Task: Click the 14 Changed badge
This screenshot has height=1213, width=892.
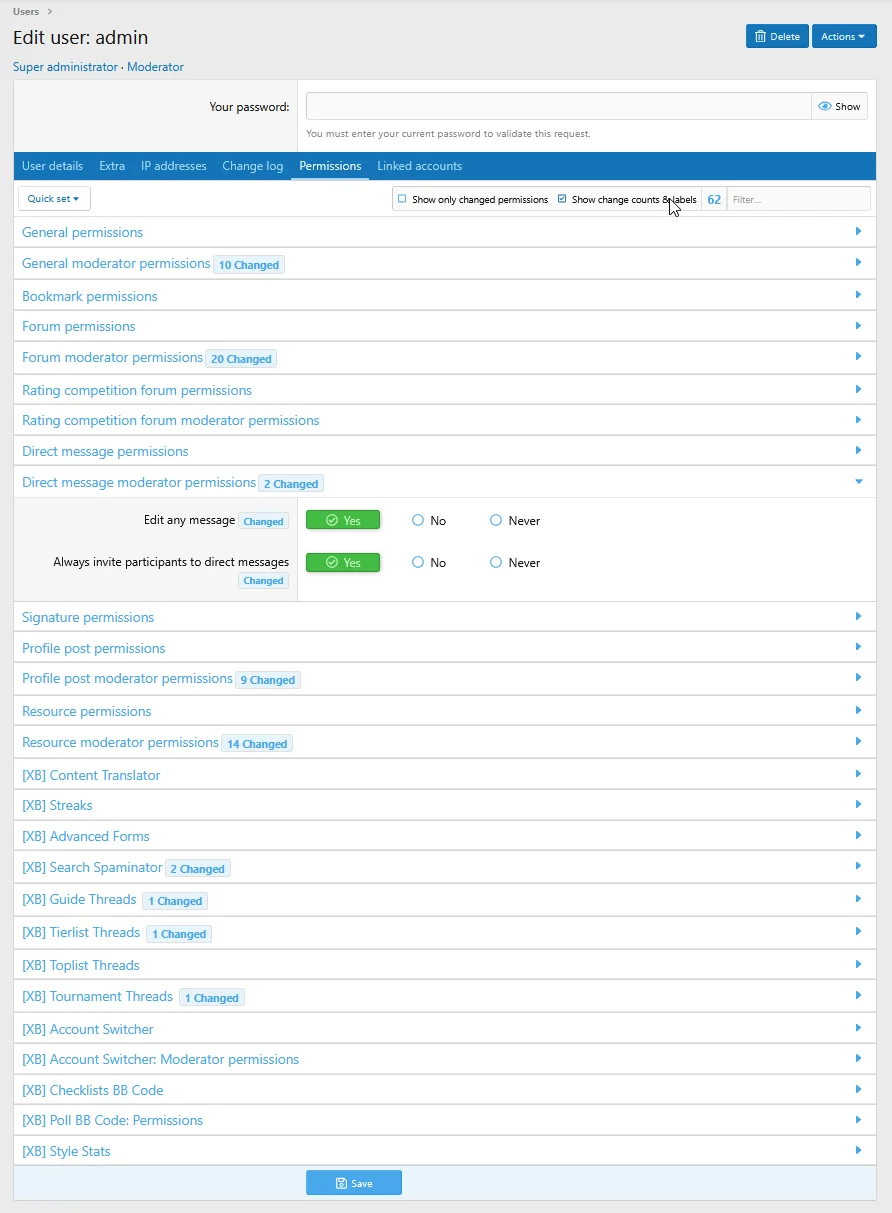Action: pyautogui.click(x=257, y=743)
